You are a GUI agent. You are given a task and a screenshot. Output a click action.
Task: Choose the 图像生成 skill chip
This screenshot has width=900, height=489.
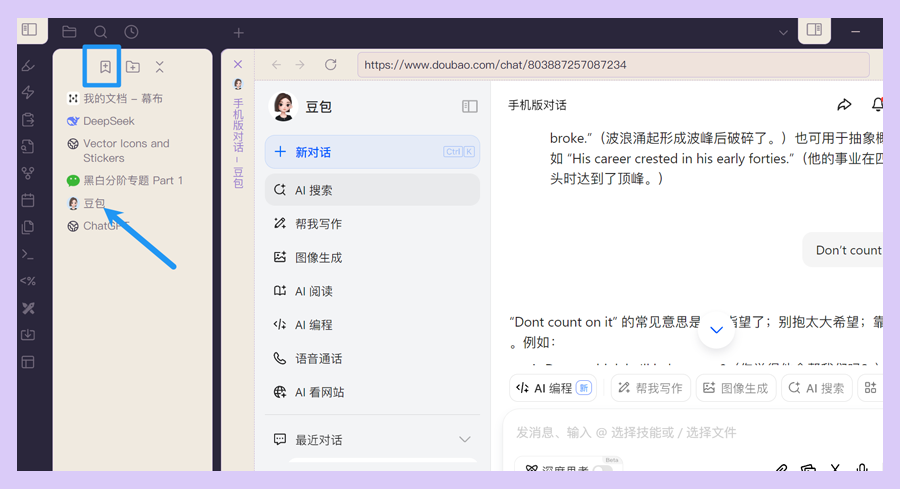pos(736,389)
